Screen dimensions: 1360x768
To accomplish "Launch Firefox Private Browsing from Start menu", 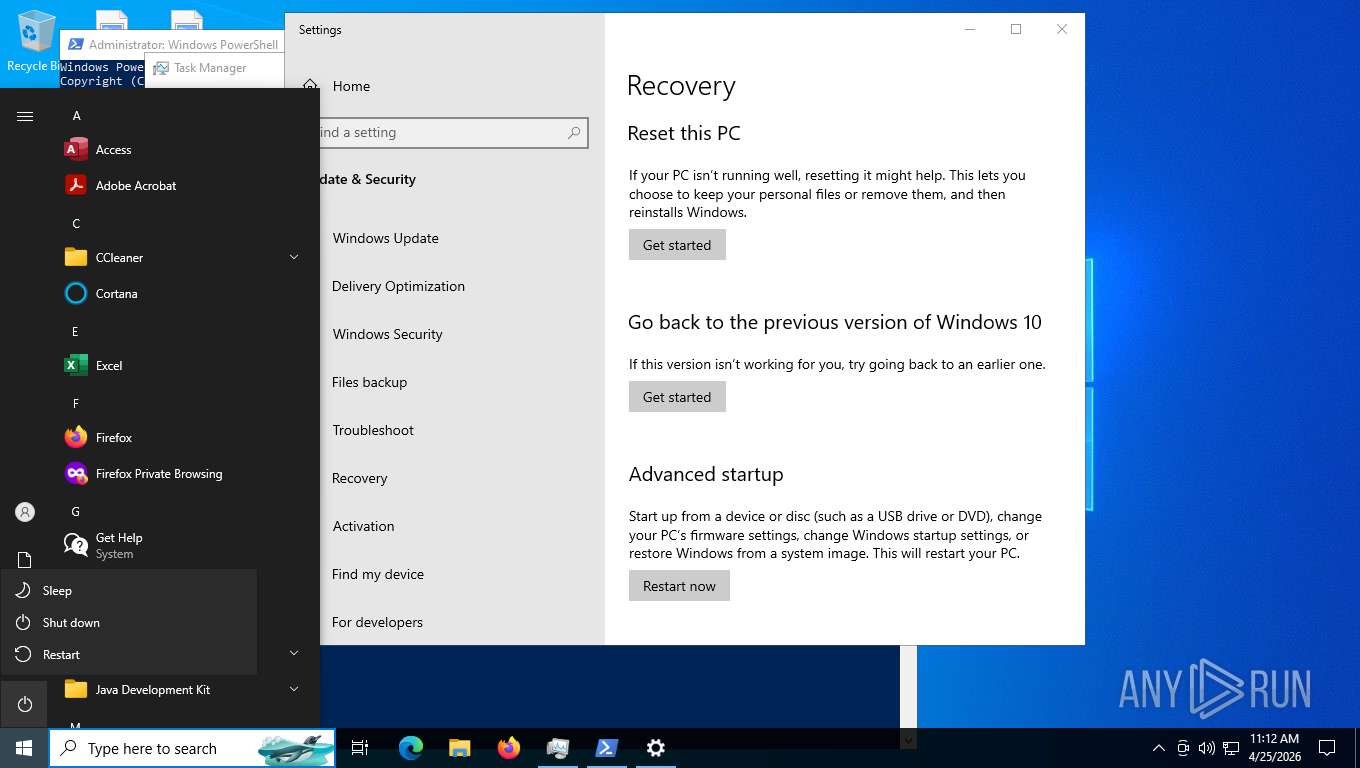I will click(180, 474).
